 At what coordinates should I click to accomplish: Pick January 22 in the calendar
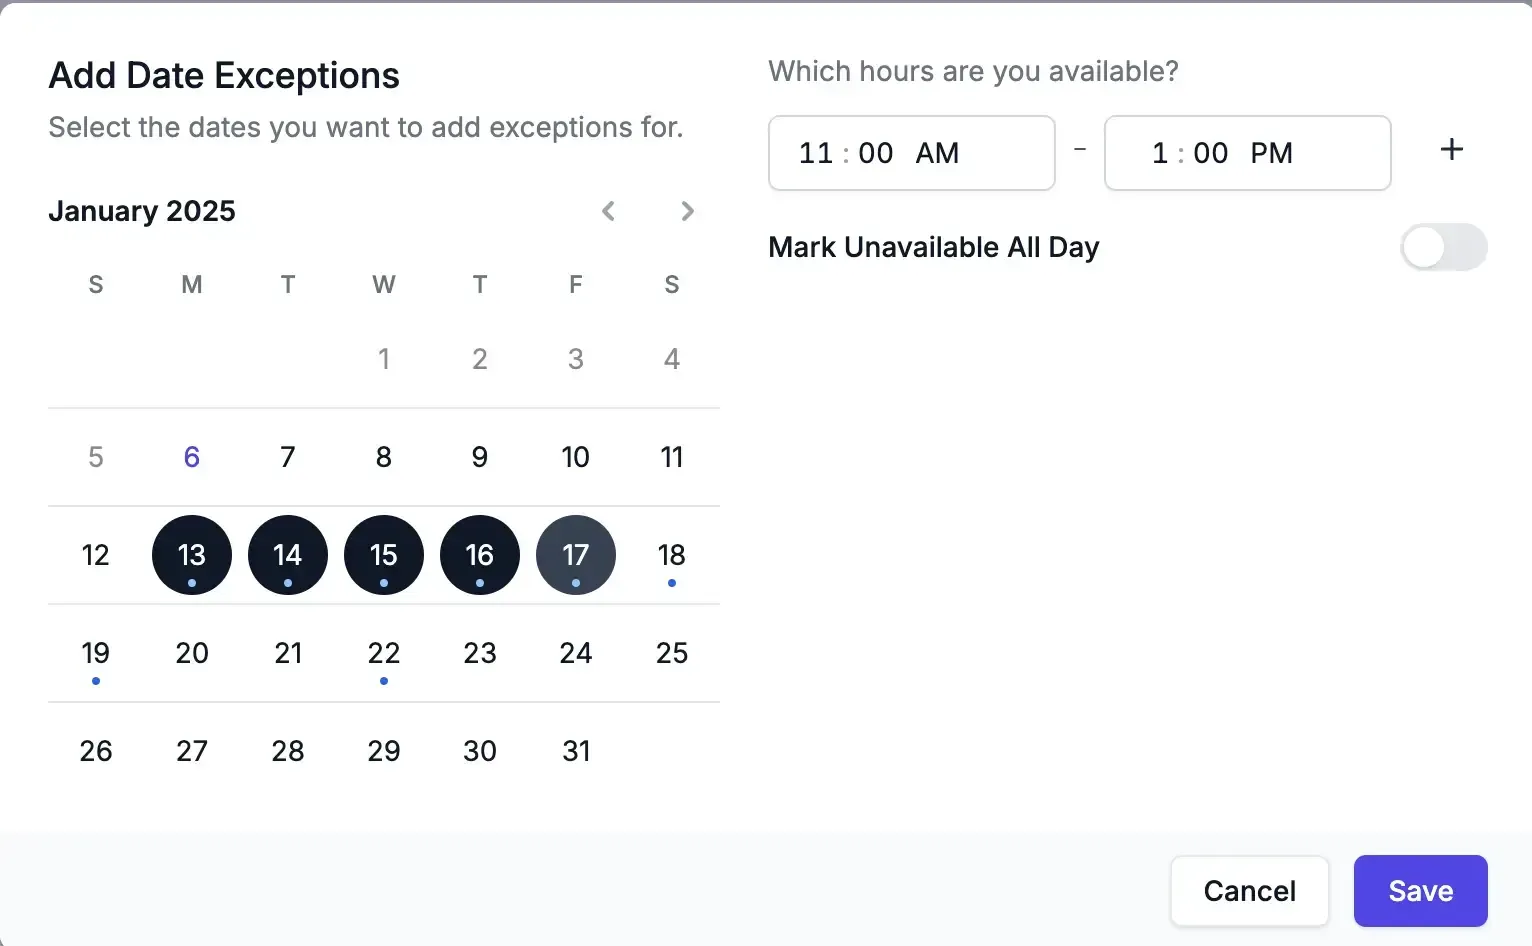[384, 653]
